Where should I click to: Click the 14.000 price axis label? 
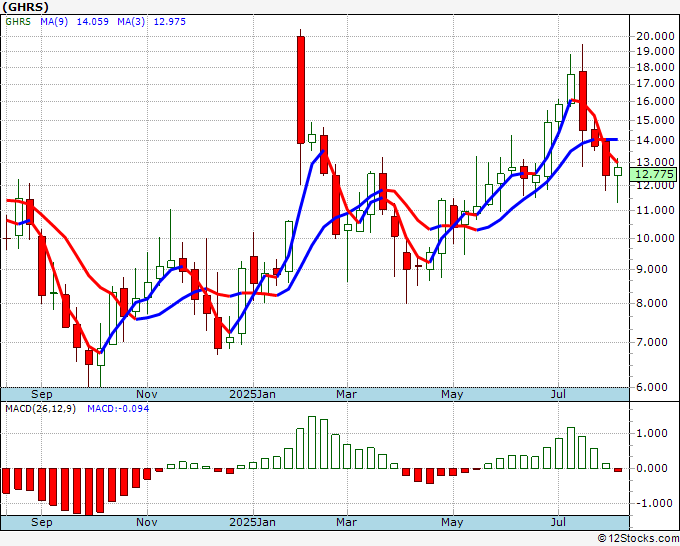click(x=655, y=140)
